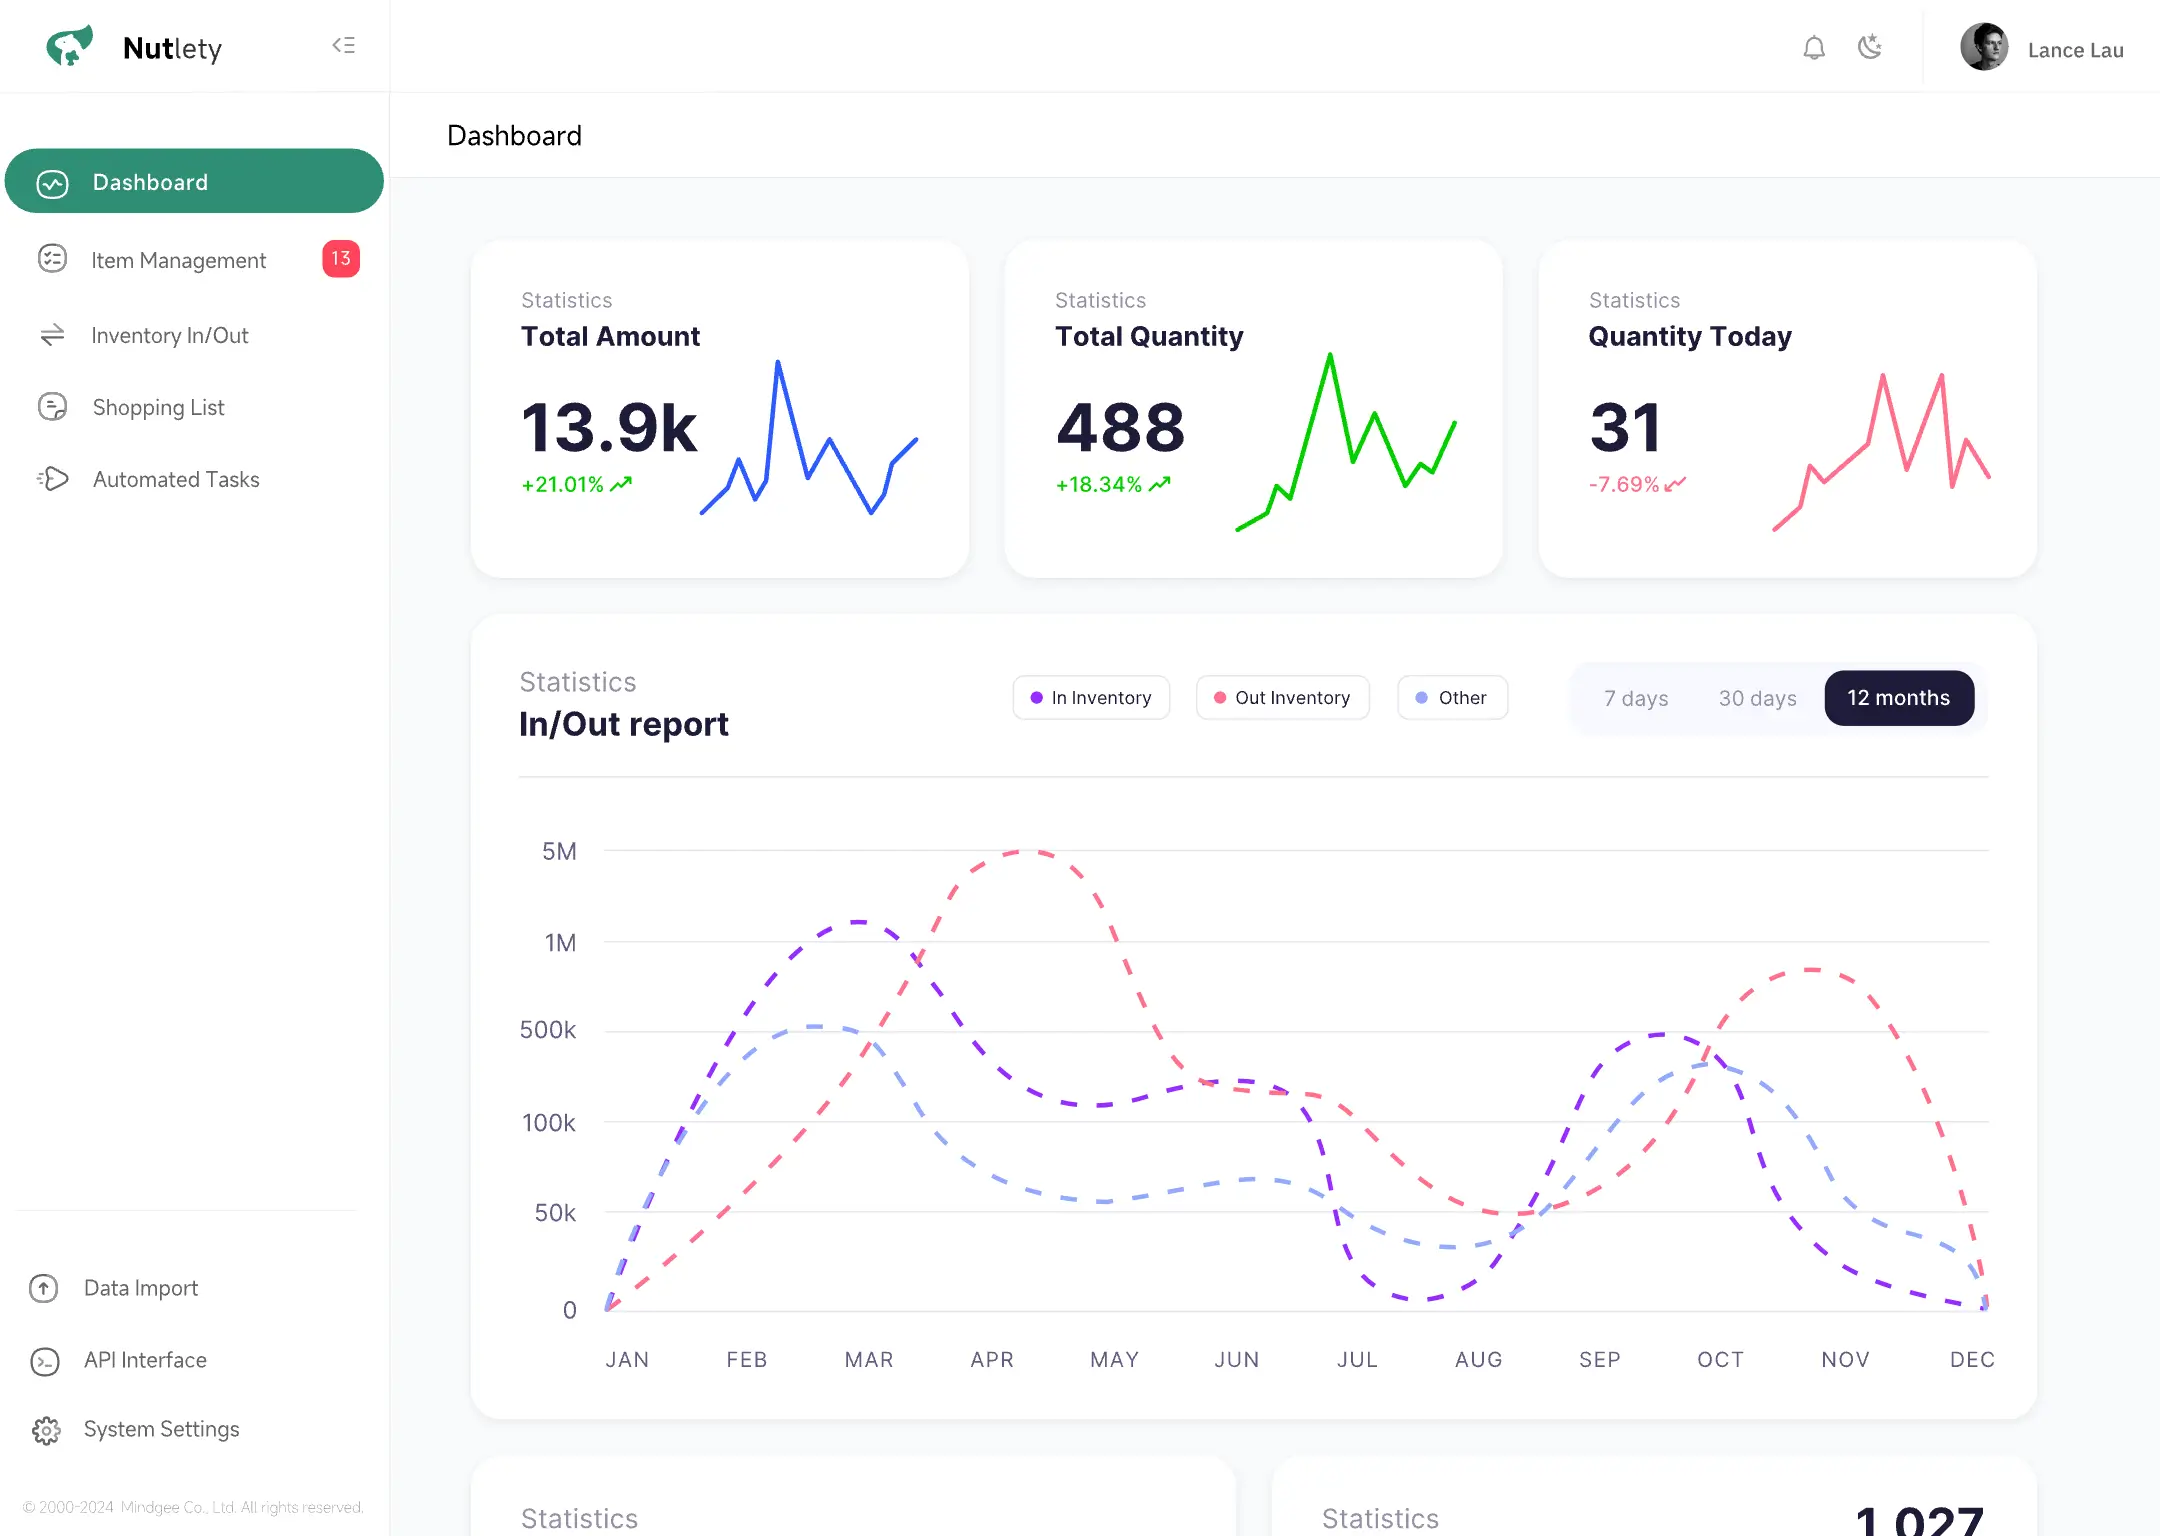Select the 12 months range tab
2160x1536 pixels.
(x=1899, y=698)
